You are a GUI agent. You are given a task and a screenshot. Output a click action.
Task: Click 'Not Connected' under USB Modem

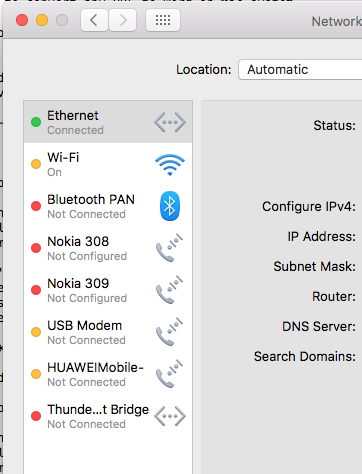86,340
